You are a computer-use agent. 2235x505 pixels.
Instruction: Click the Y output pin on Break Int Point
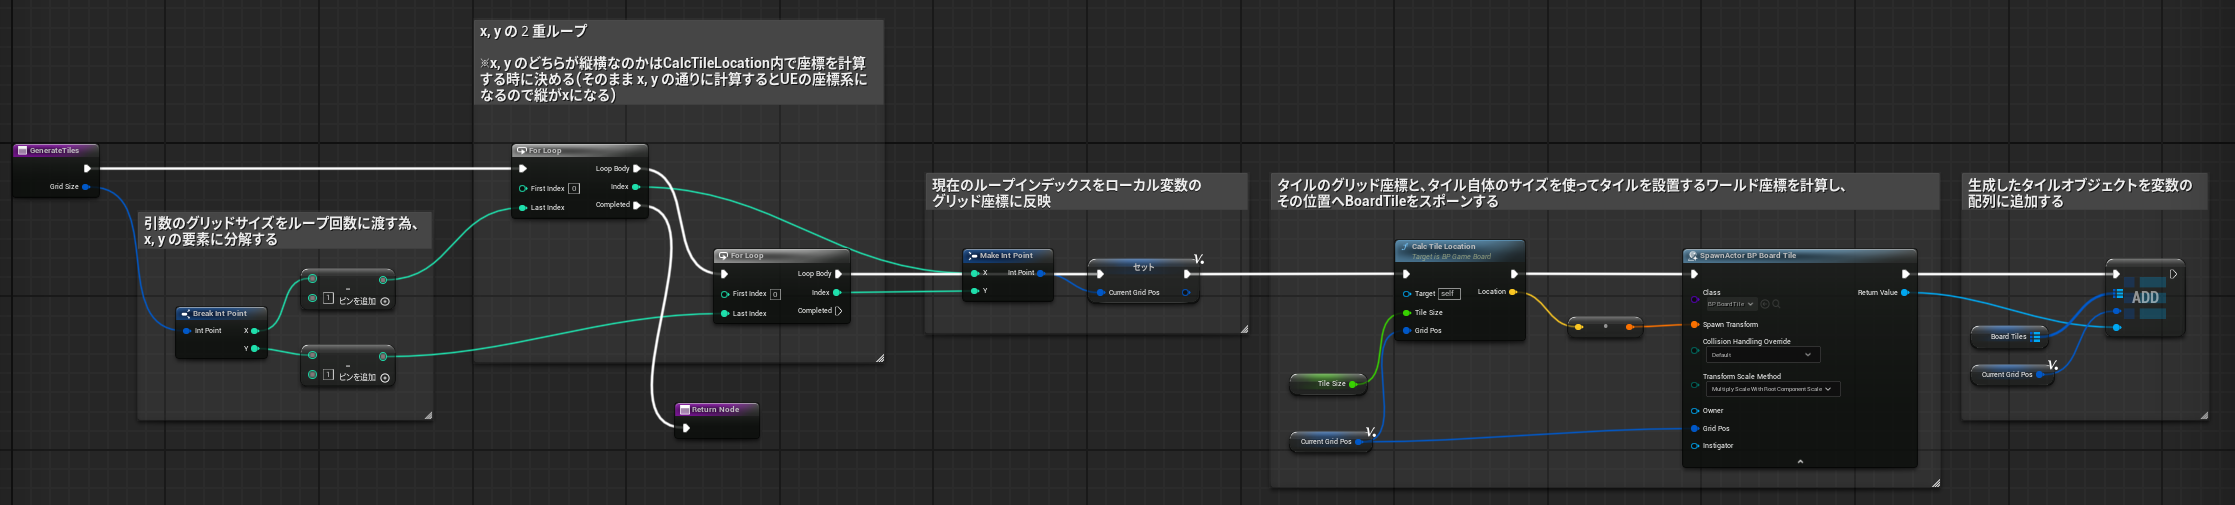click(255, 349)
